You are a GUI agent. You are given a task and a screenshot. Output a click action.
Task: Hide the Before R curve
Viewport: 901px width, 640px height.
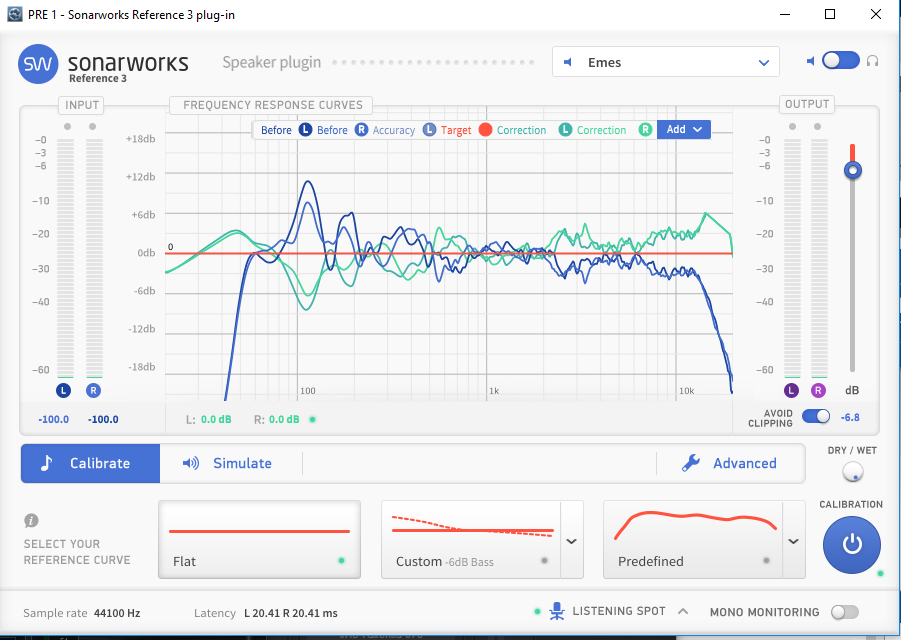(x=361, y=130)
